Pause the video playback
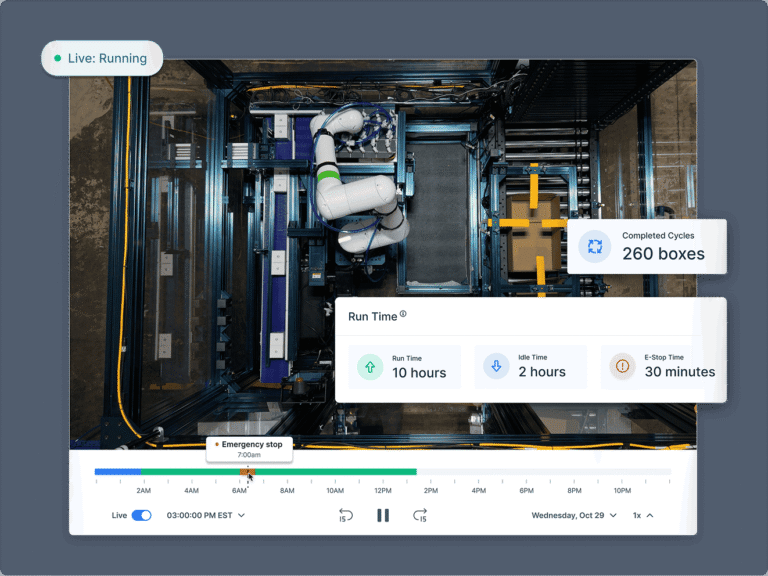Viewport: 768px width, 576px height. (383, 515)
